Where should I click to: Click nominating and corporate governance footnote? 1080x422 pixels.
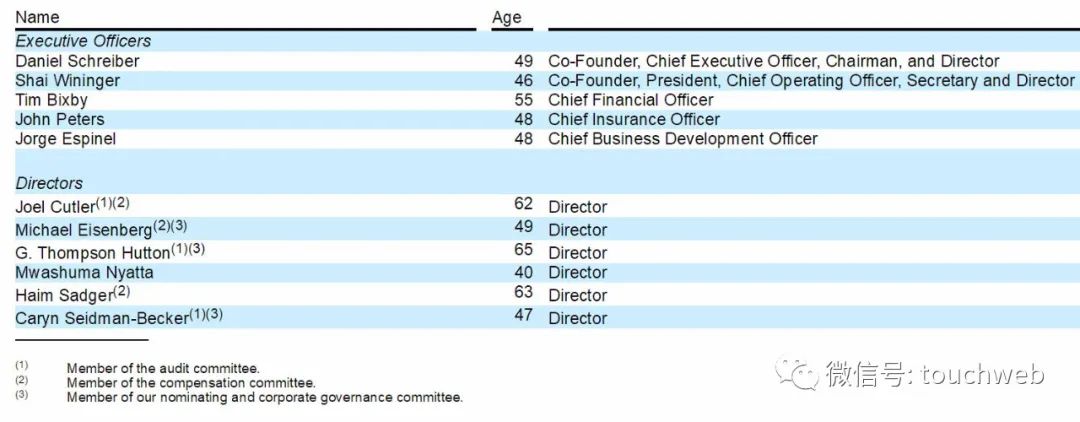click(x=264, y=397)
